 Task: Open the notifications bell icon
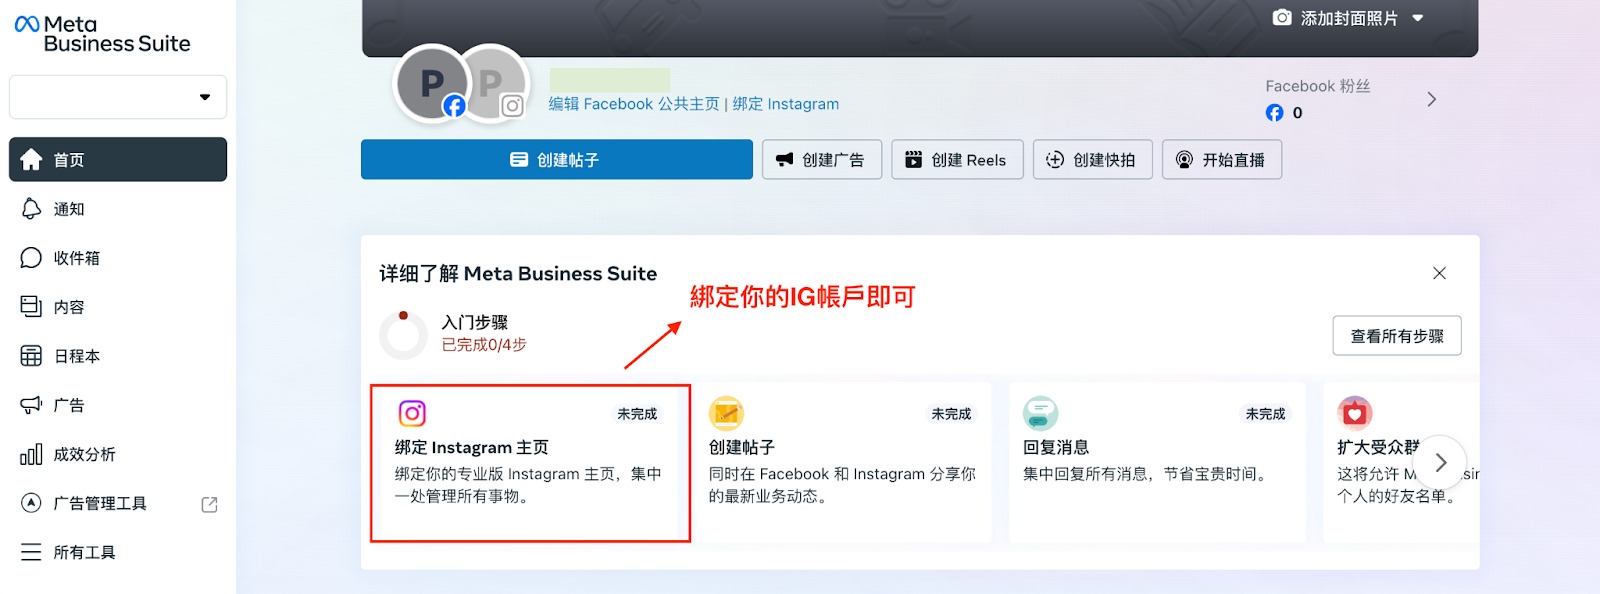click(31, 208)
